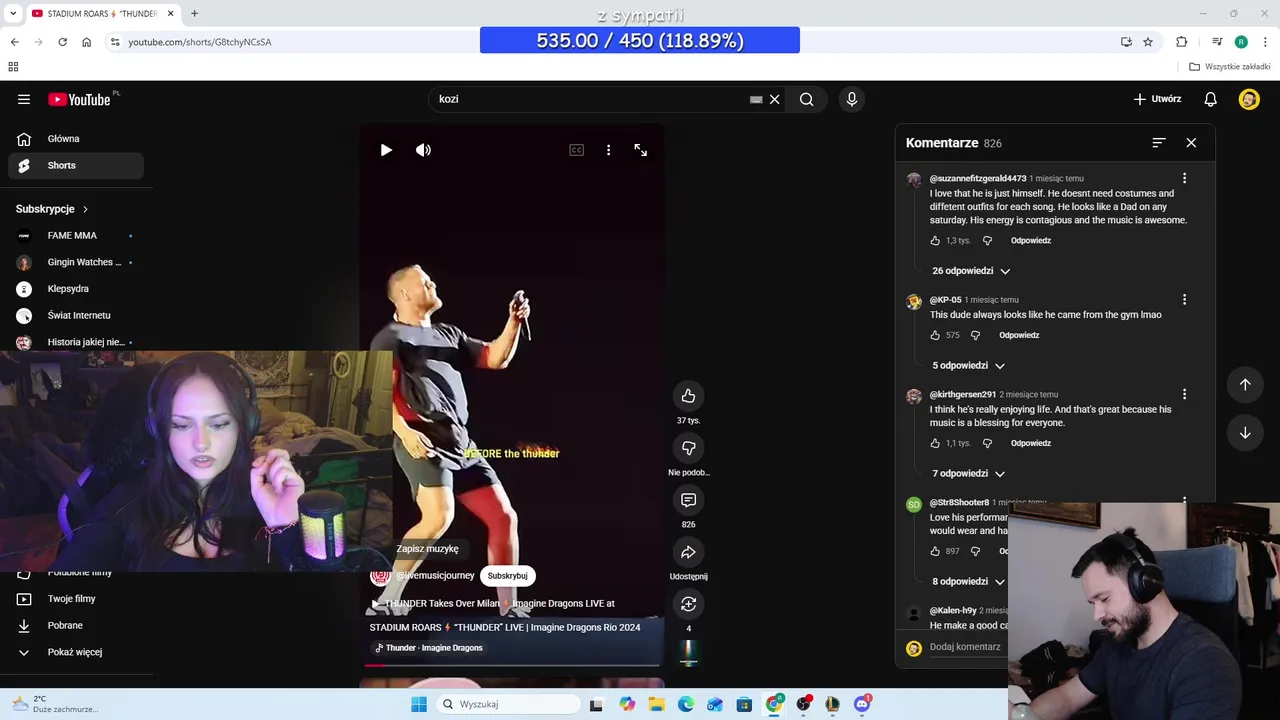
Task: Open Thunder - Imagine Dragons sound link
Action: (428, 648)
